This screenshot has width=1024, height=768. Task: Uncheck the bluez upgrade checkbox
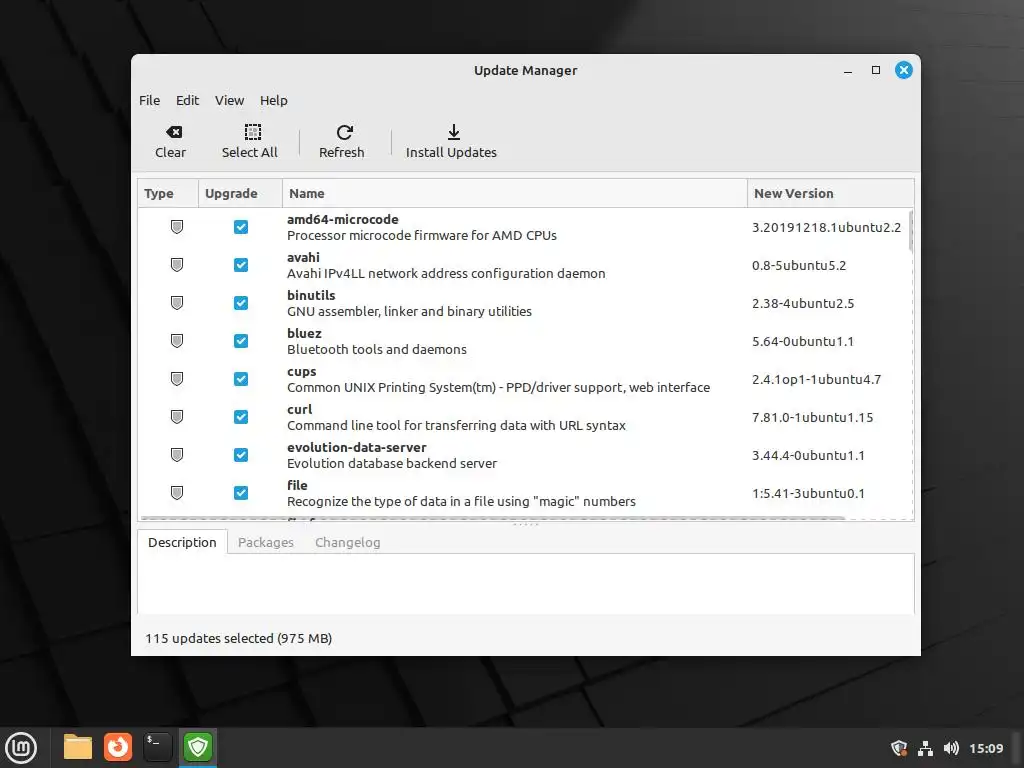[241, 341]
